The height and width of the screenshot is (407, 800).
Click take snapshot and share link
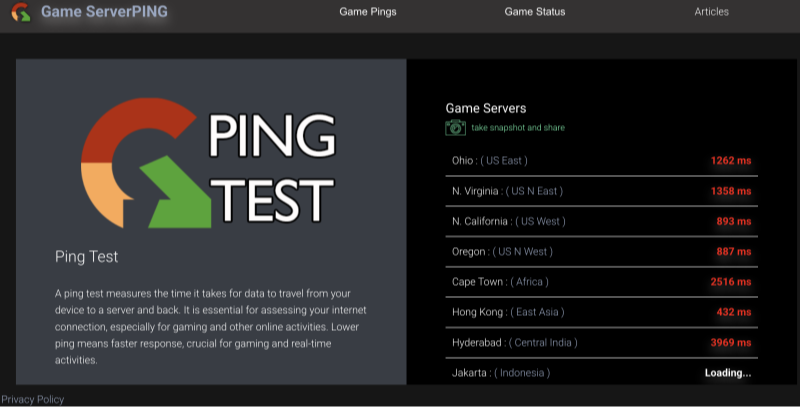point(518,128)
